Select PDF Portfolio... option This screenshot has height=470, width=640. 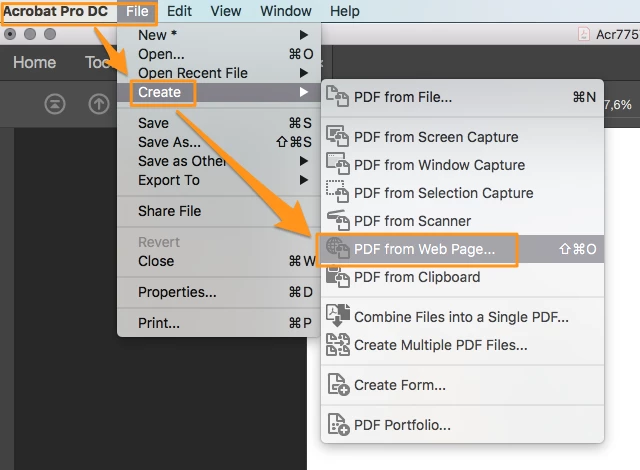point(462,425)
